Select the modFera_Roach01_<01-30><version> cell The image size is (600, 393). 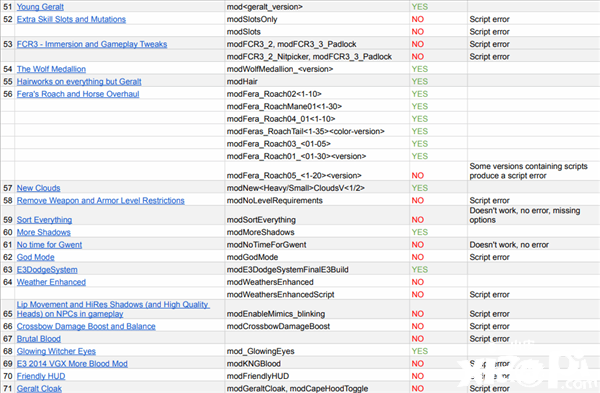tap(317, 156)
